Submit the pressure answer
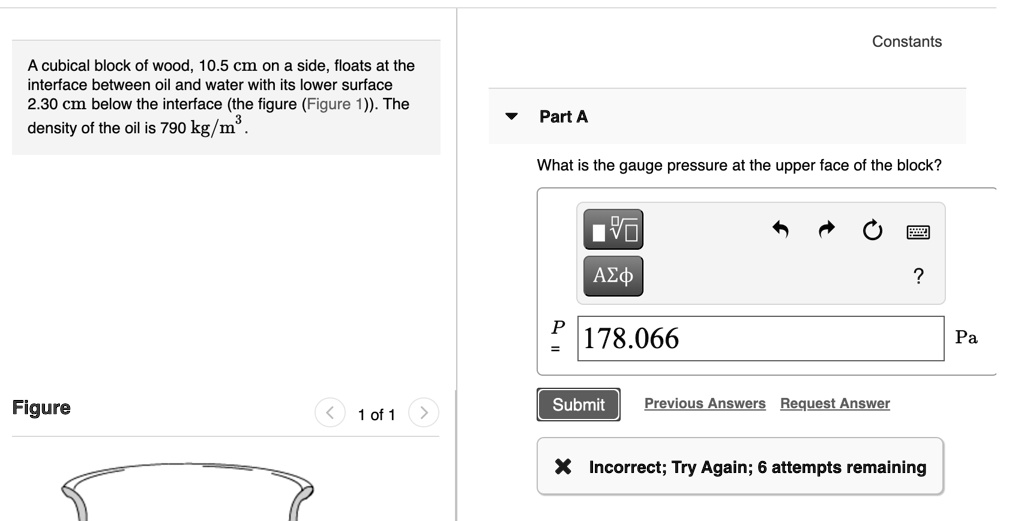The image size is (1024, 521). click(x=578, y=405)
